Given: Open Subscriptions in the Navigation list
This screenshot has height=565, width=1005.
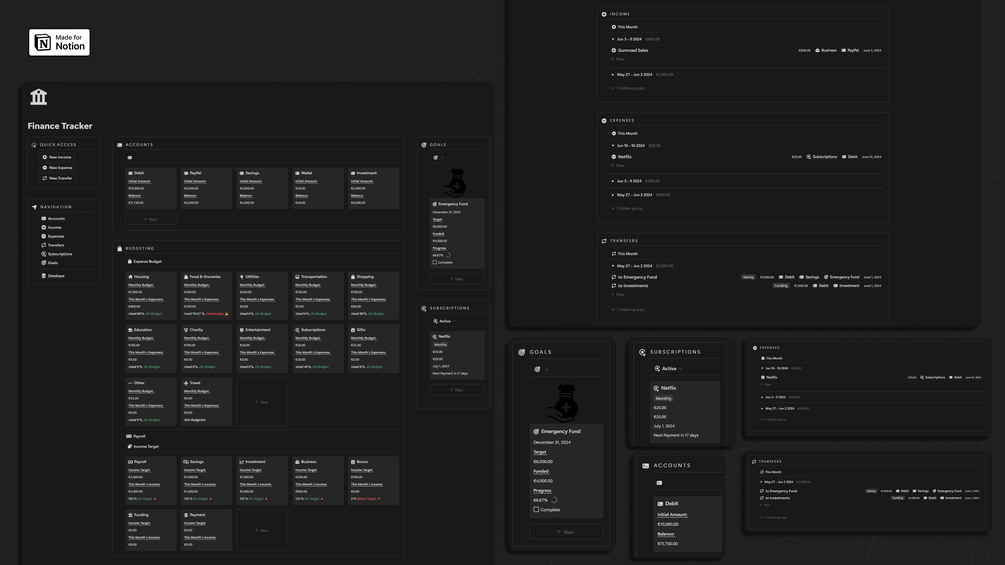Looking at the screenshot, I should [x=57, y=254].
